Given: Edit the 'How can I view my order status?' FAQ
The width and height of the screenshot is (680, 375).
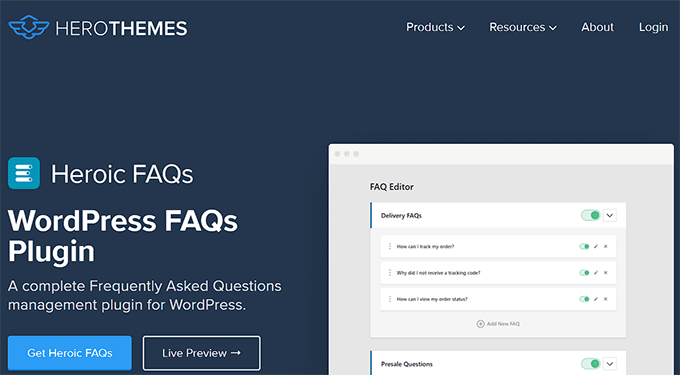Looking at the screenshot, I should pos(596,299).
